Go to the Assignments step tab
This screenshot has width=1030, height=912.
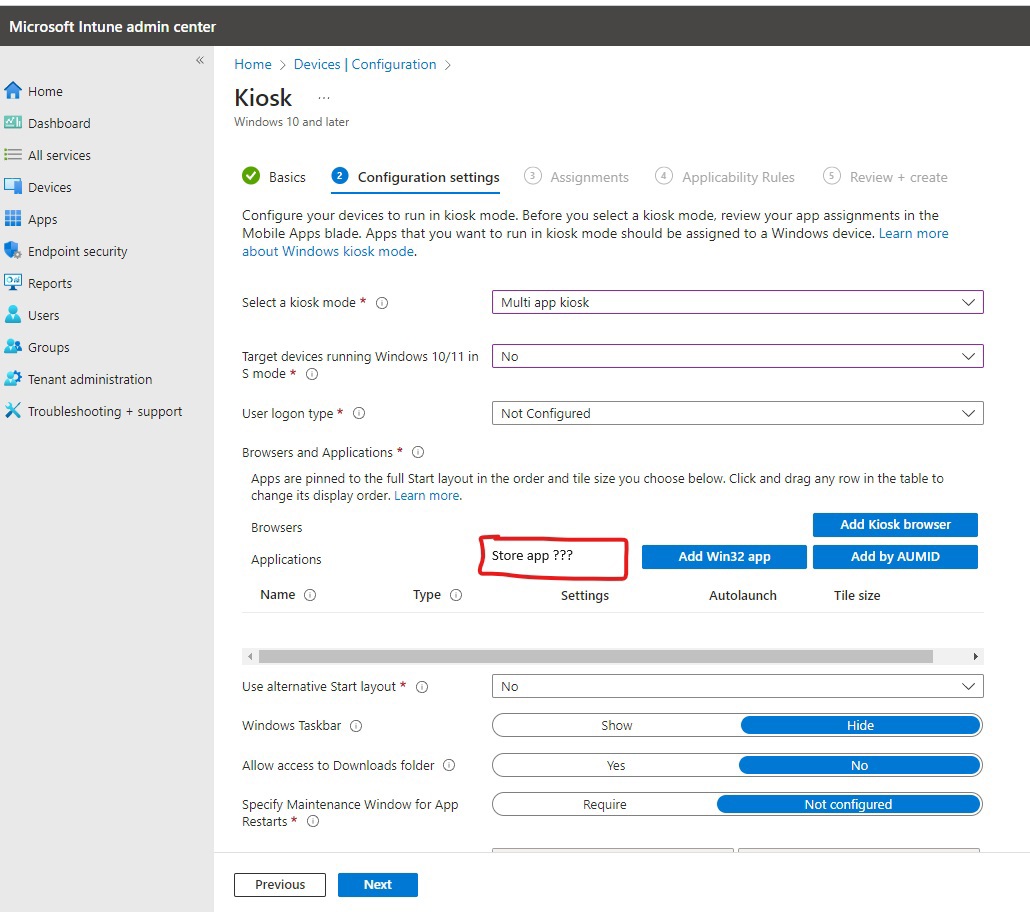tap(576, 177)
